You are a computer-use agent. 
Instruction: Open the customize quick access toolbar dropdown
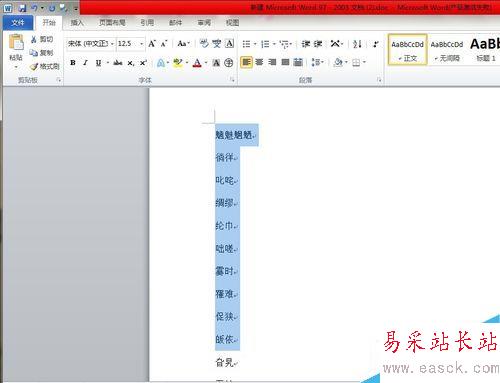tap(76, 9)
